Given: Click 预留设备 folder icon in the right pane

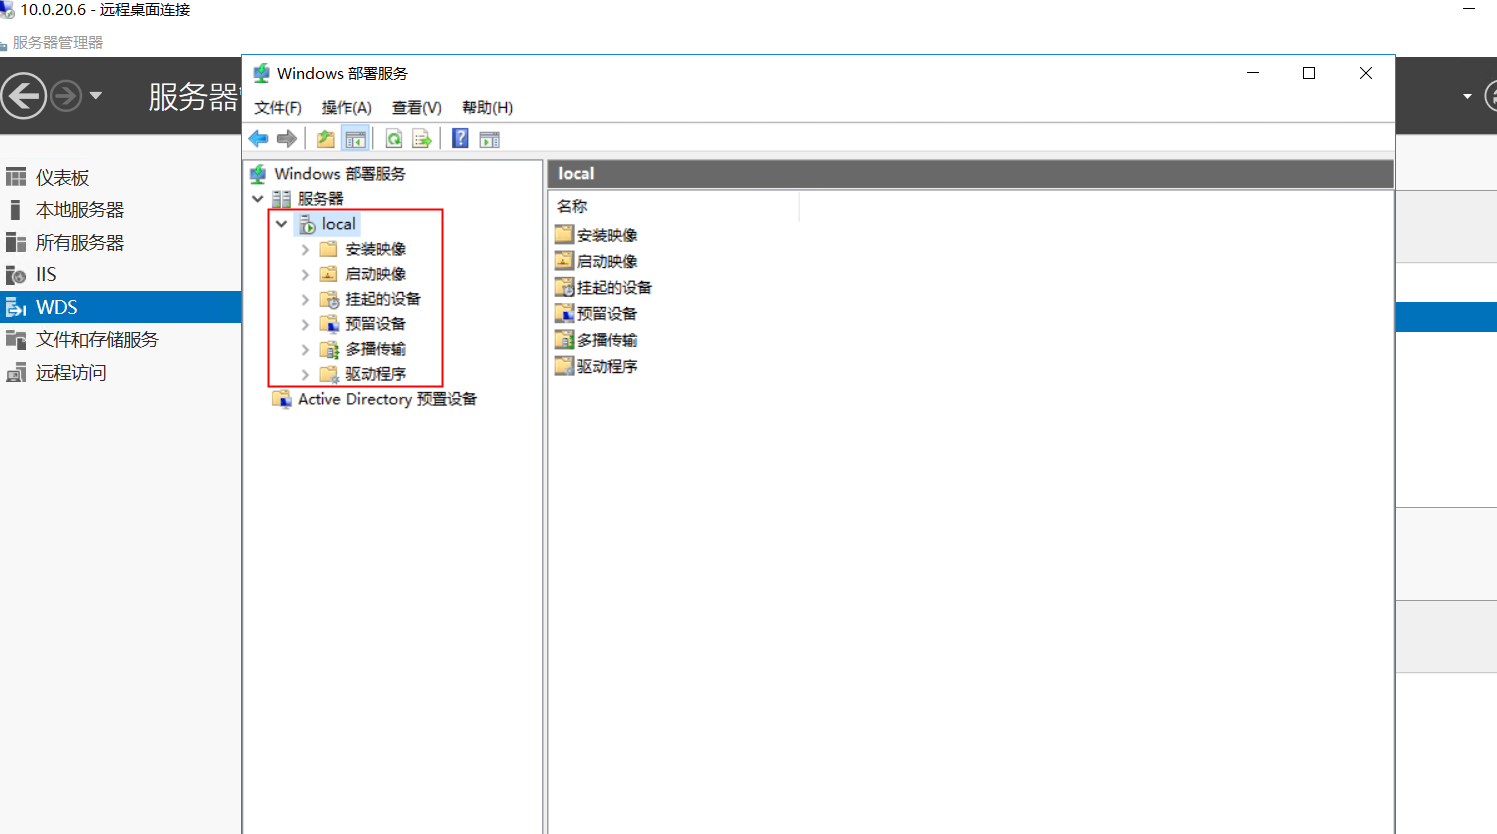Looking at the screenshot, I should tap(565, 314).
